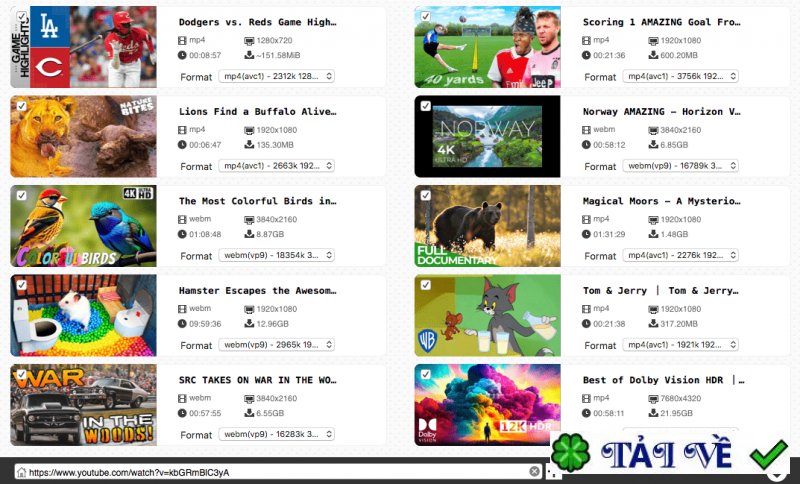The image size is (800, 484).
Task: Click the title "Norway AMAZING – Horizon V…"
Action: pyautogui.click(x=662, y=112)
